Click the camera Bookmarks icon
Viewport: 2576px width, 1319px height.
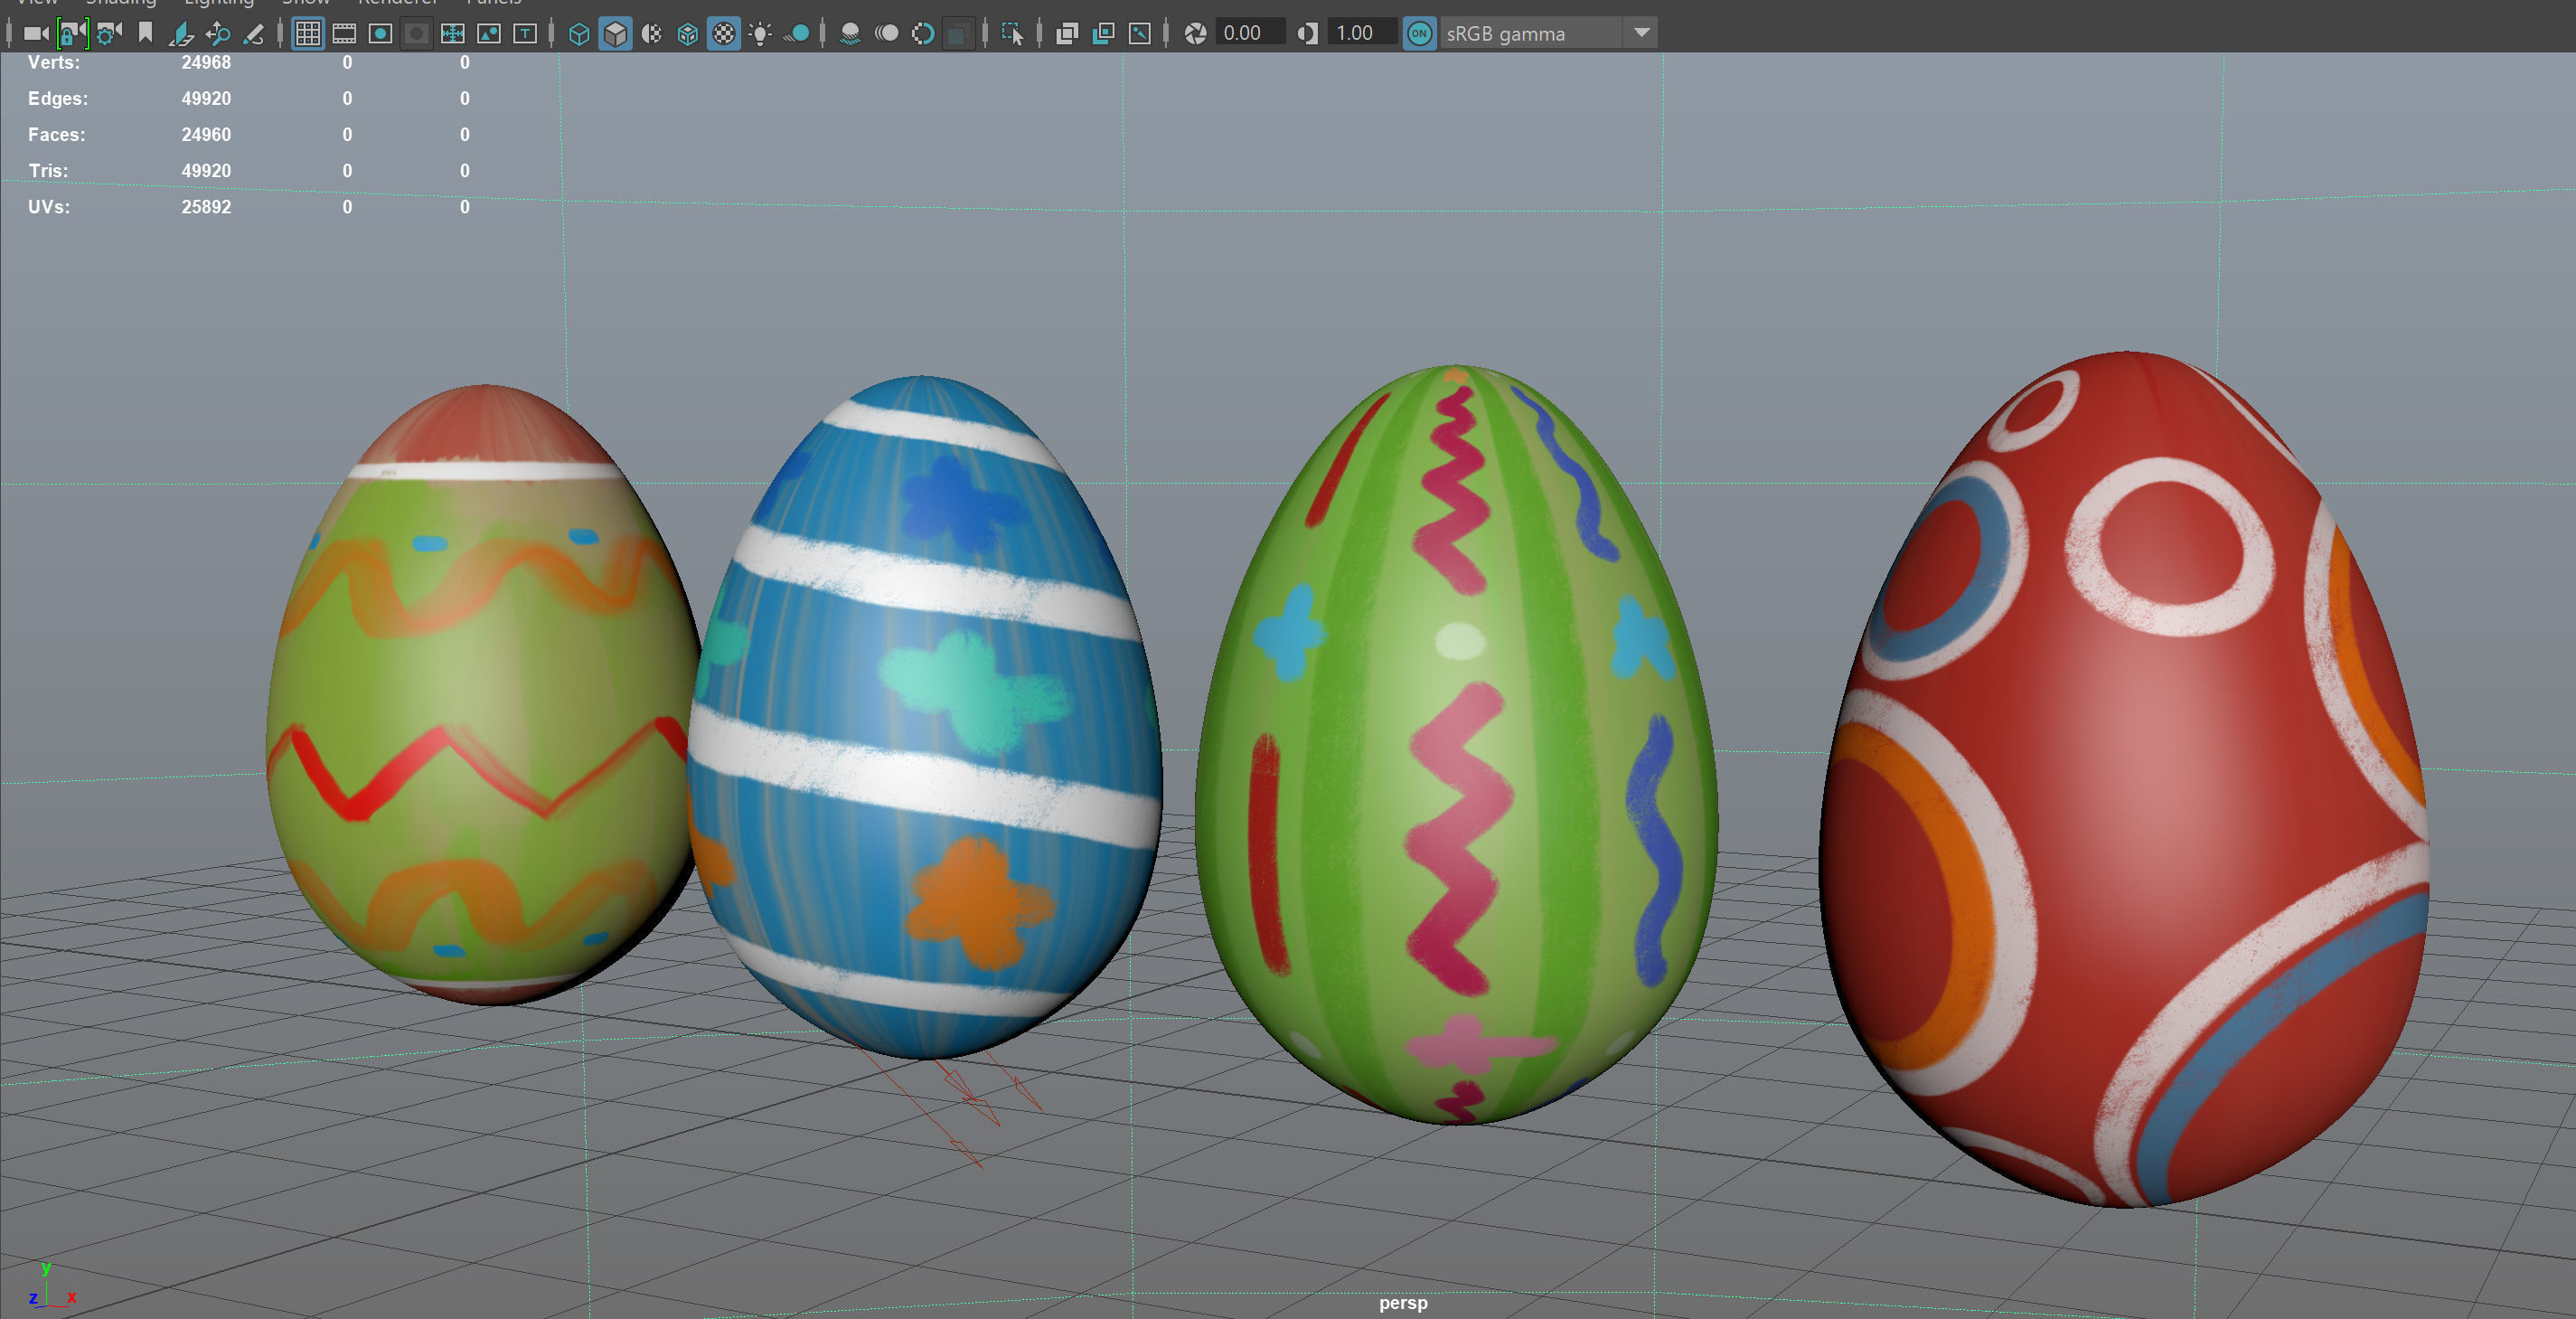145,33
